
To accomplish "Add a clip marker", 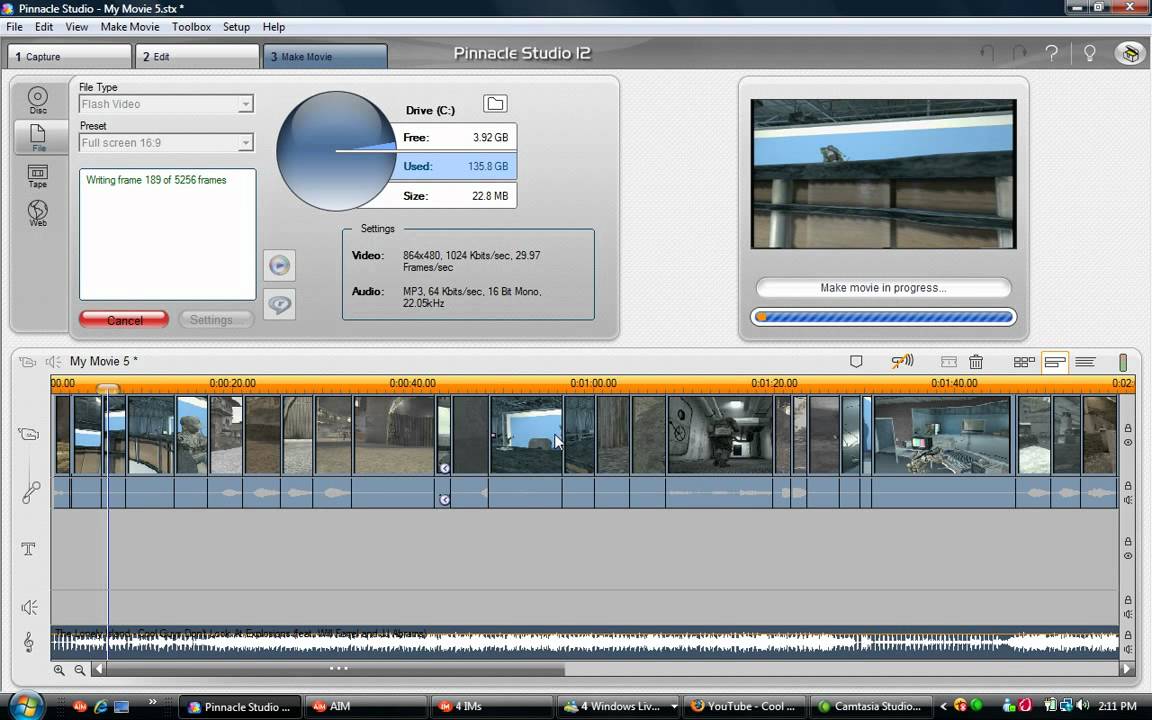I will [x=856, y=361].
